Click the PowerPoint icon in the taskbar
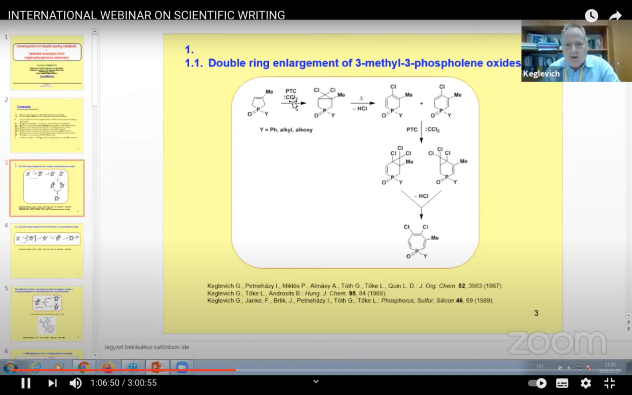 157,367
